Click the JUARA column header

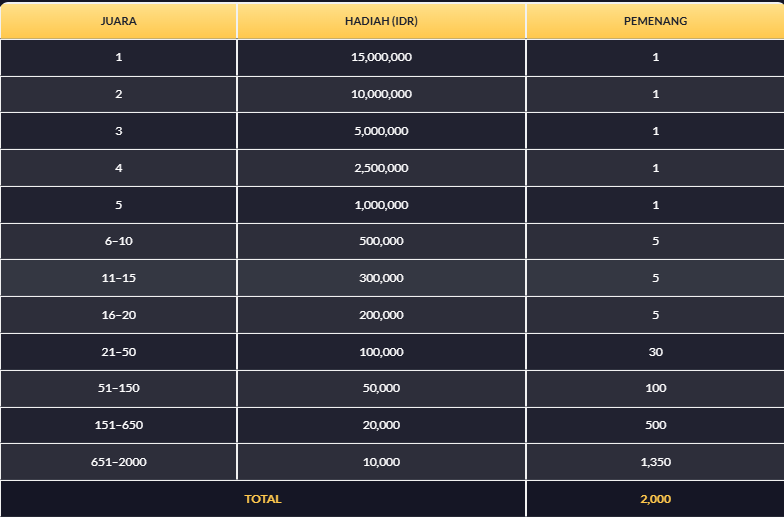[x=118, y=20]
